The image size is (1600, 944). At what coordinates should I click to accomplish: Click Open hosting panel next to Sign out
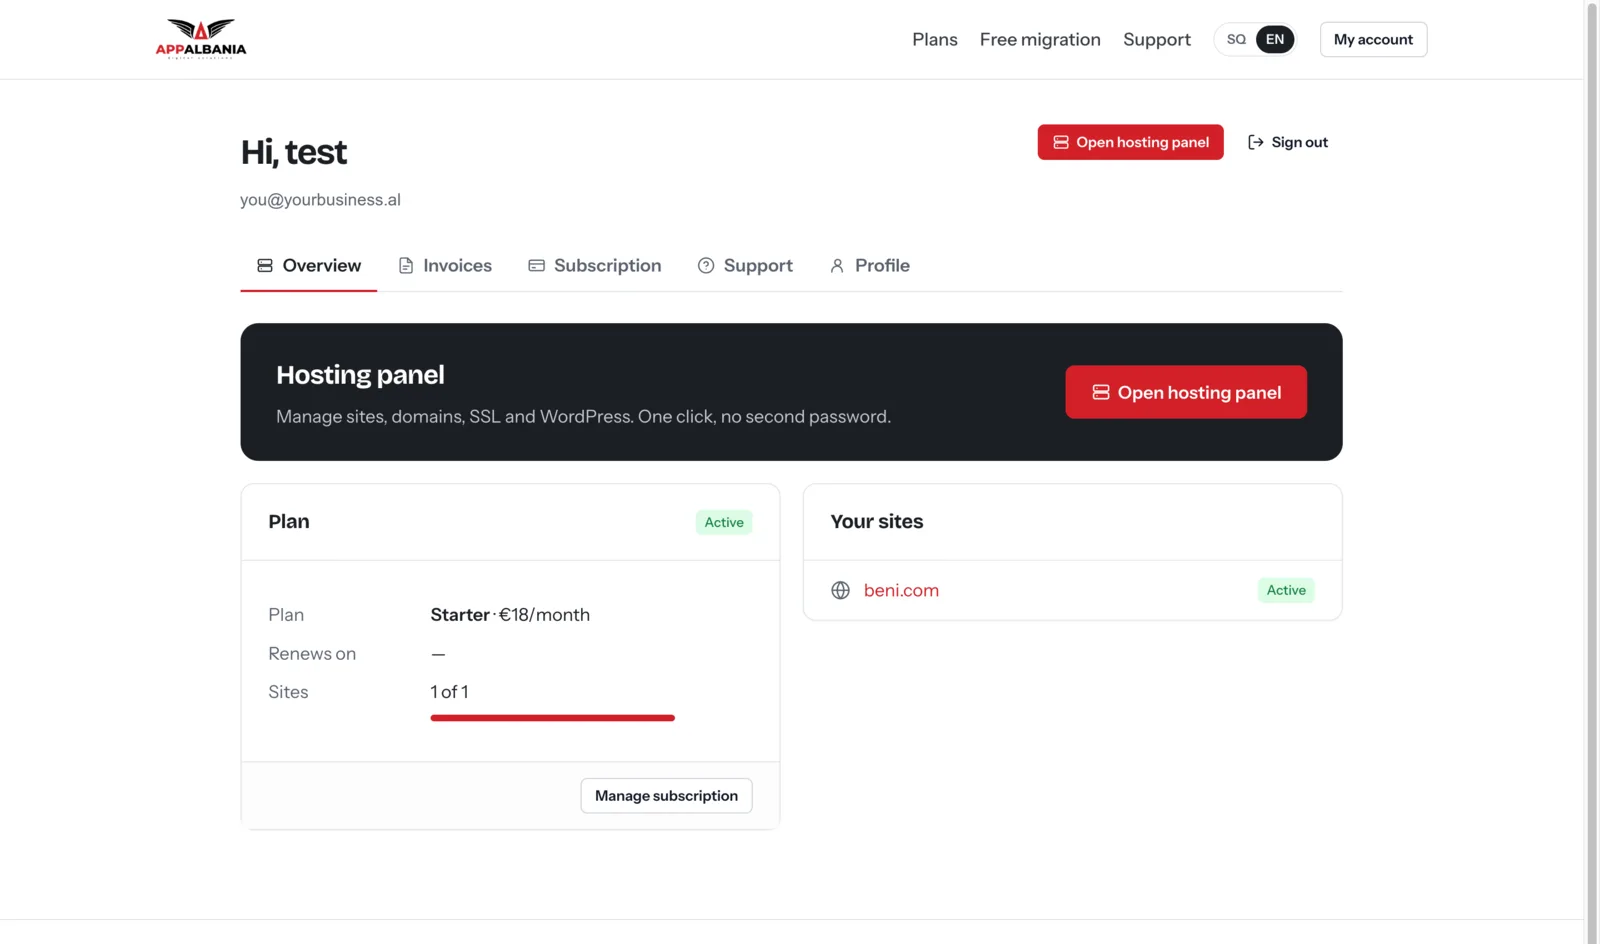pos(1130,142)
